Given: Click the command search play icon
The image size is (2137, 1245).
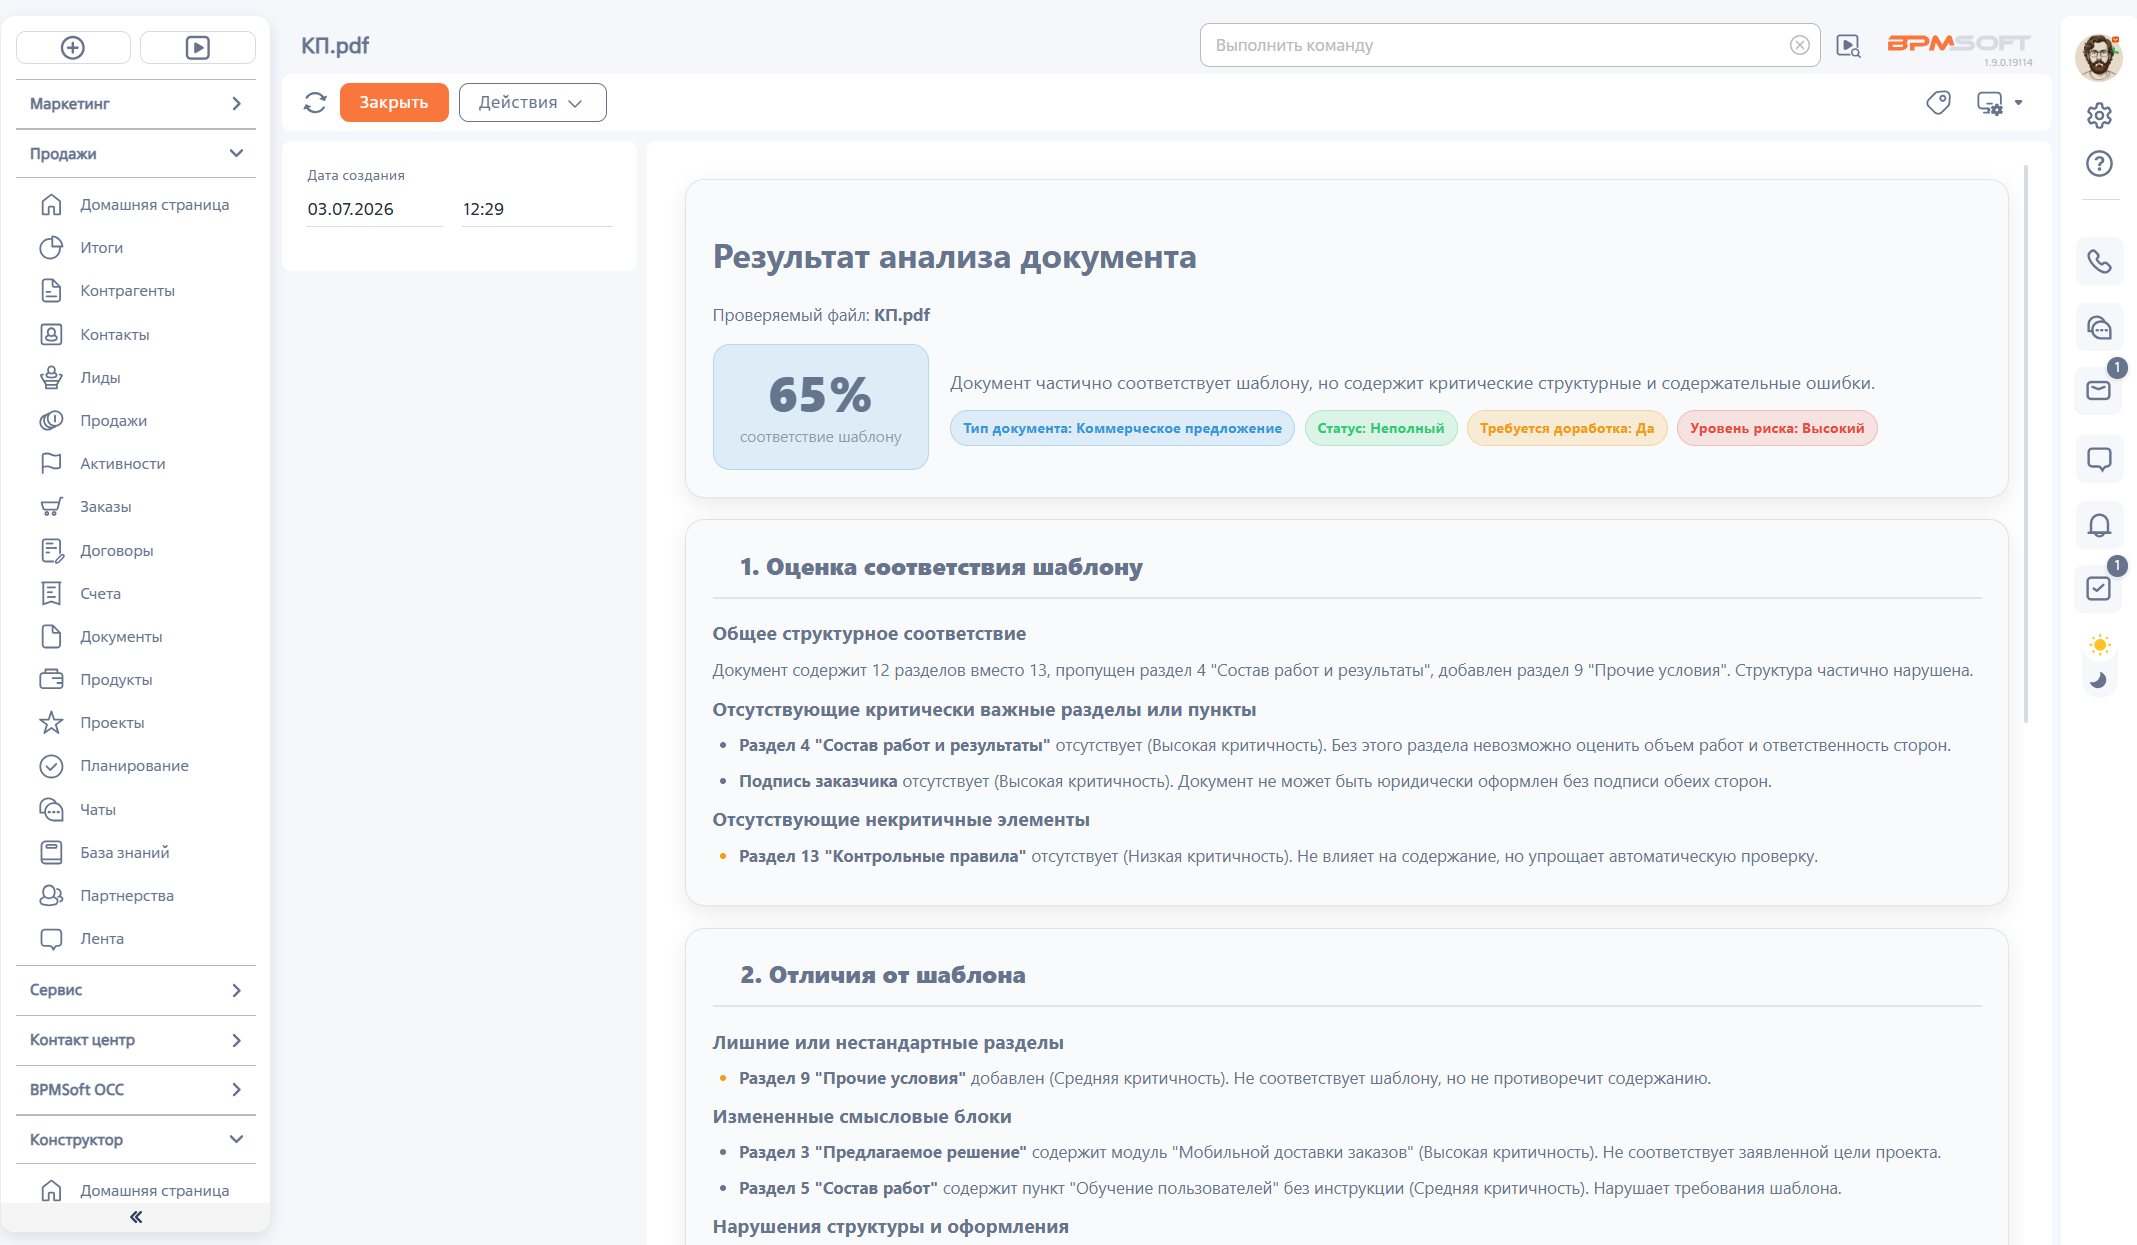Looking at the screenshot, I should click(1848, 46).
